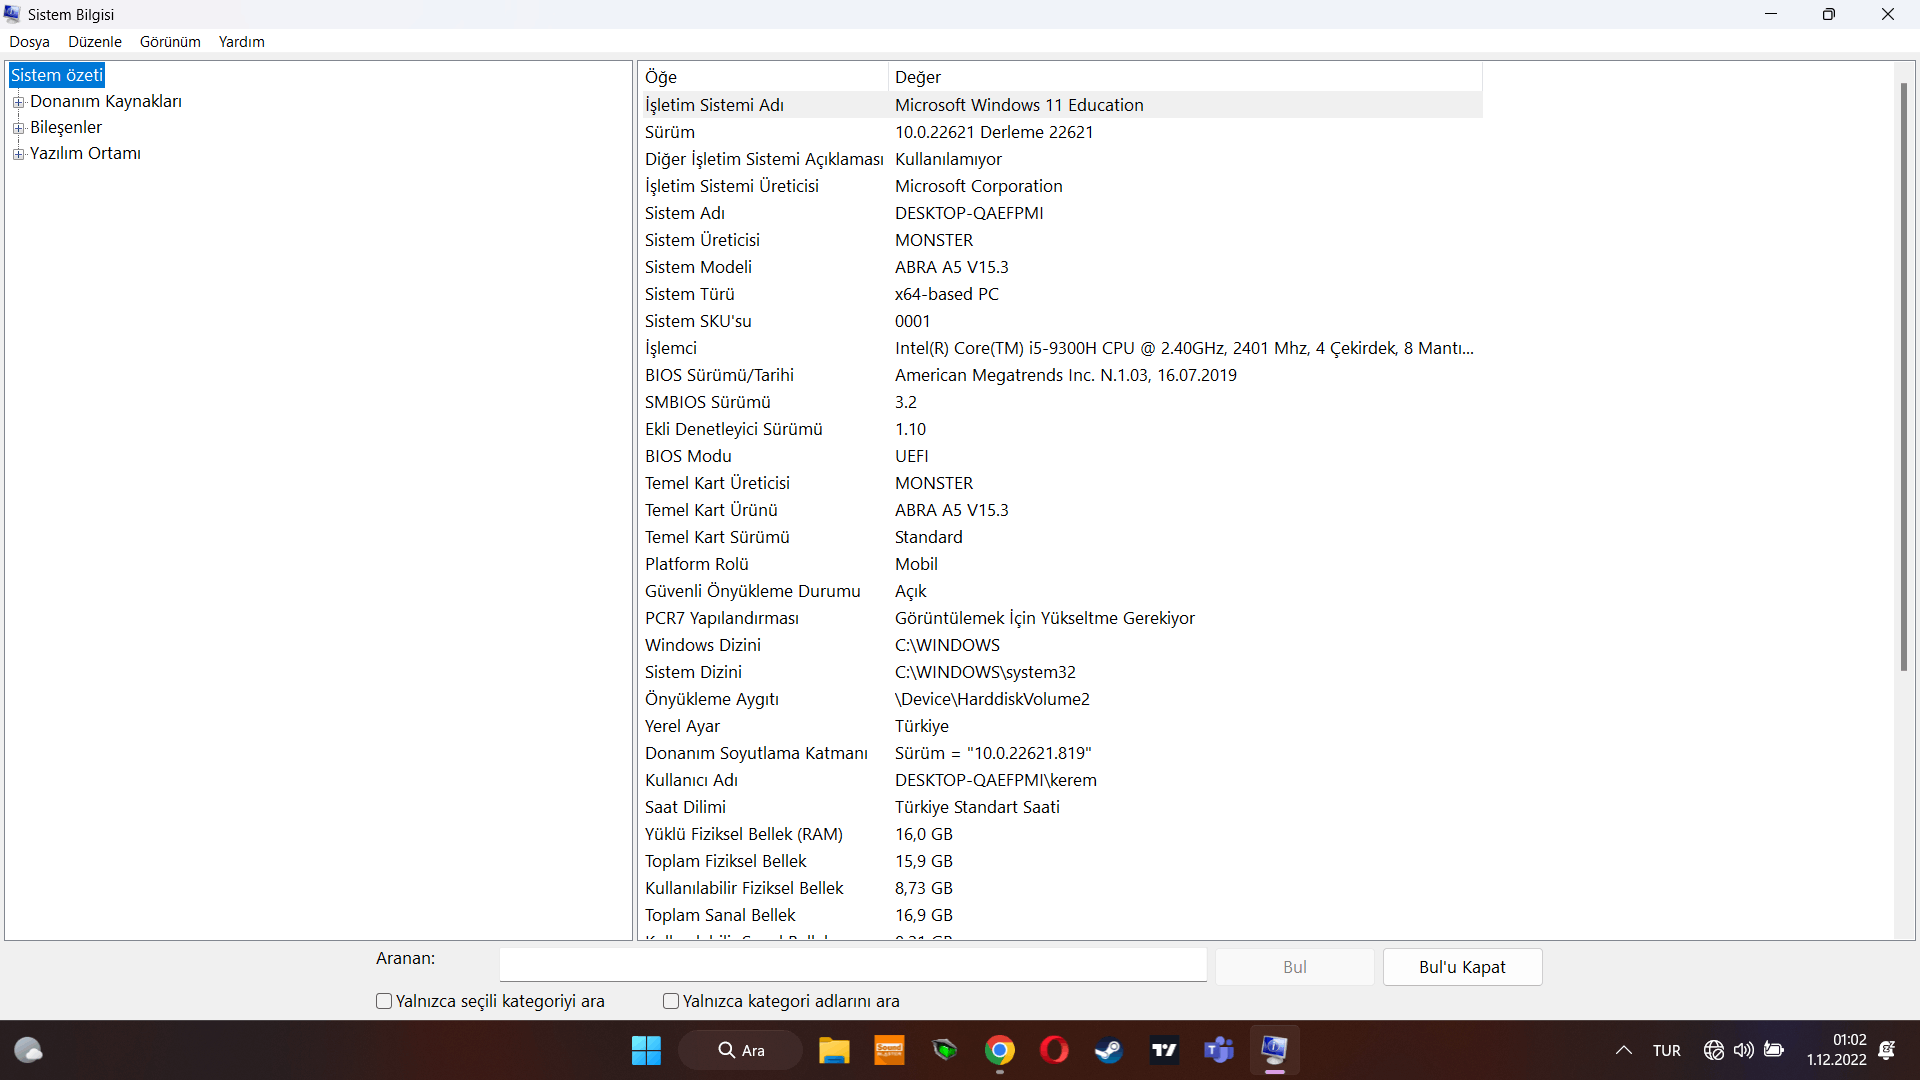
Task: Select the Donanım Kaynakları label
Action: 106,101
